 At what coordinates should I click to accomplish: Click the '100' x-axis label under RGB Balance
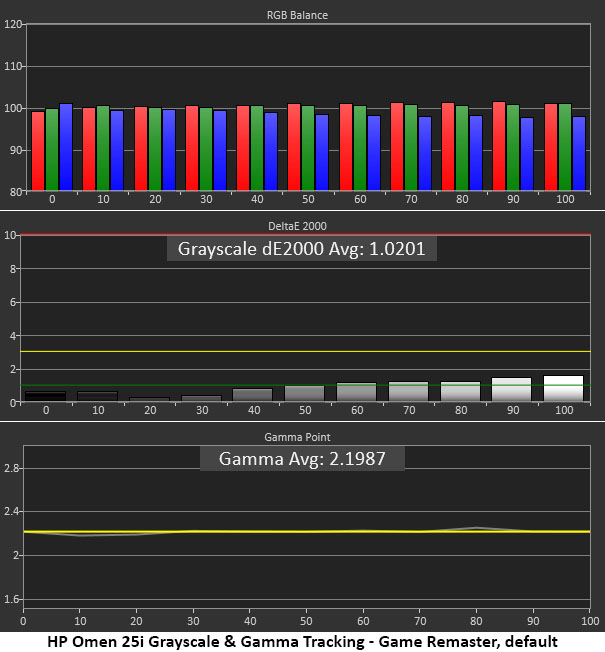(565, 200)
